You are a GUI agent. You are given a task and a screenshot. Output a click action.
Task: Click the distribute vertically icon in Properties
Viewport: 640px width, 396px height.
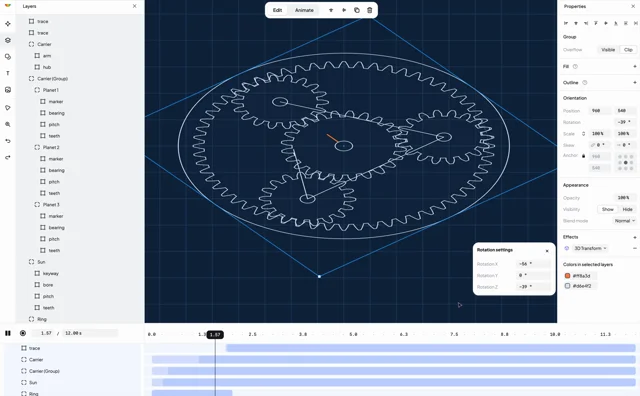(626, 23)
